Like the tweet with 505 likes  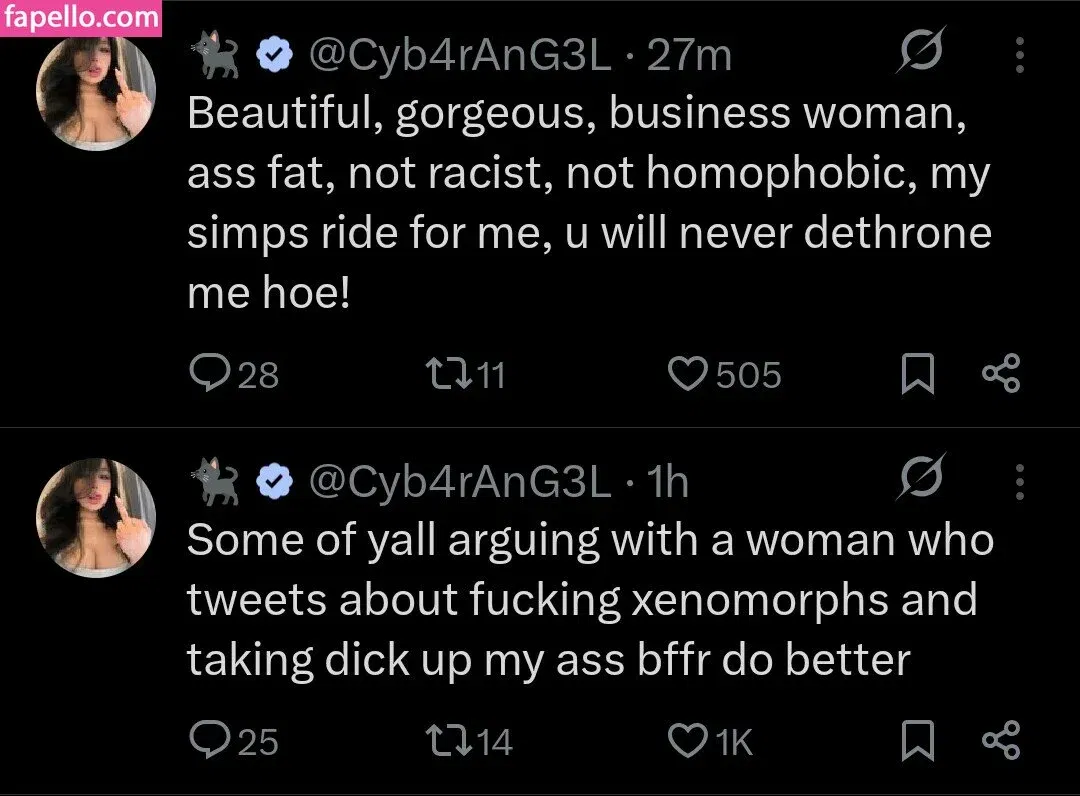pos(687,374)
